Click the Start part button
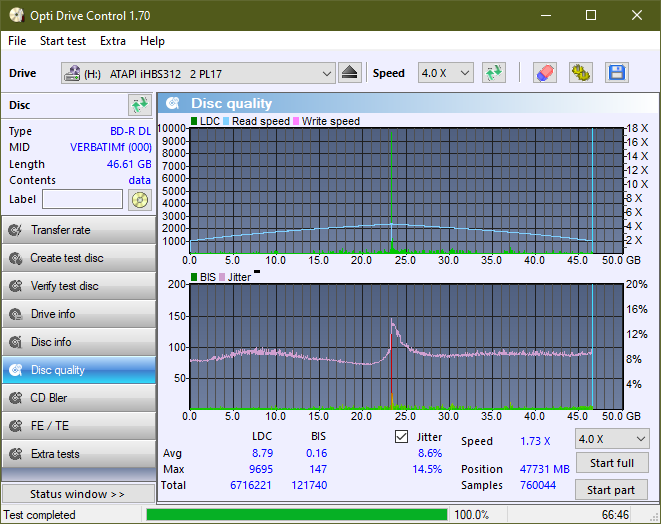Screen dimensions: 661x524 [x=612, y=490]
